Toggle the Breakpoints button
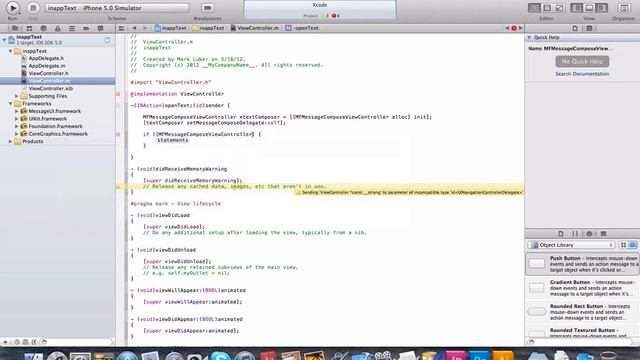Image resolution: width=640 pixels, height=360 pixels. click(x=208, y=8)
